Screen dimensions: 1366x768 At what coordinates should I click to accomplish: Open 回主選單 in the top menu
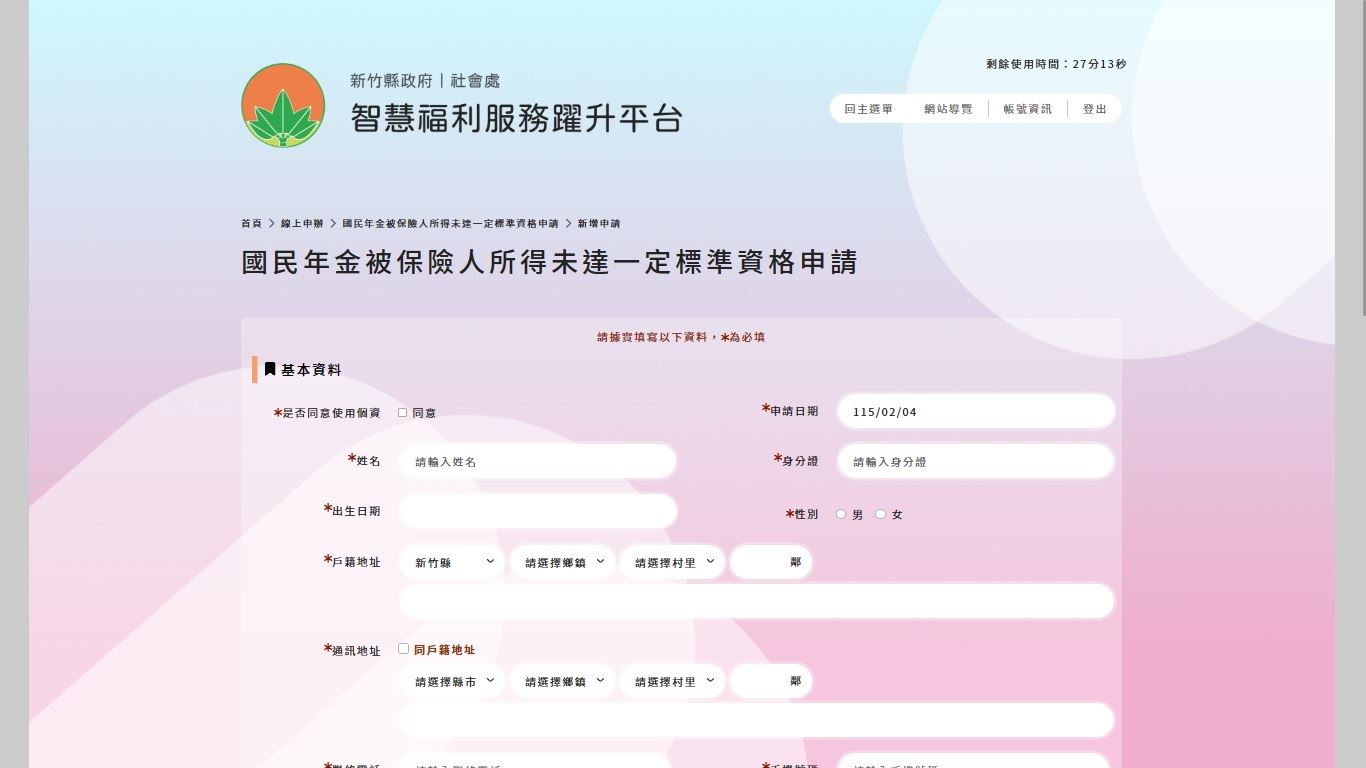tap(868, 109)
